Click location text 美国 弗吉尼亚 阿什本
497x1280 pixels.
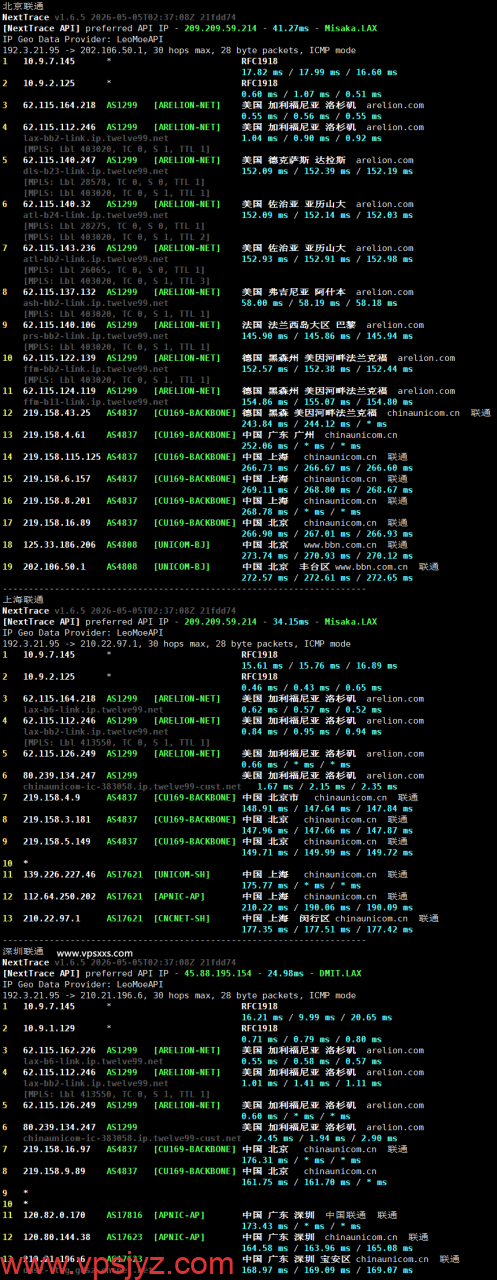(x=294, y=292)
